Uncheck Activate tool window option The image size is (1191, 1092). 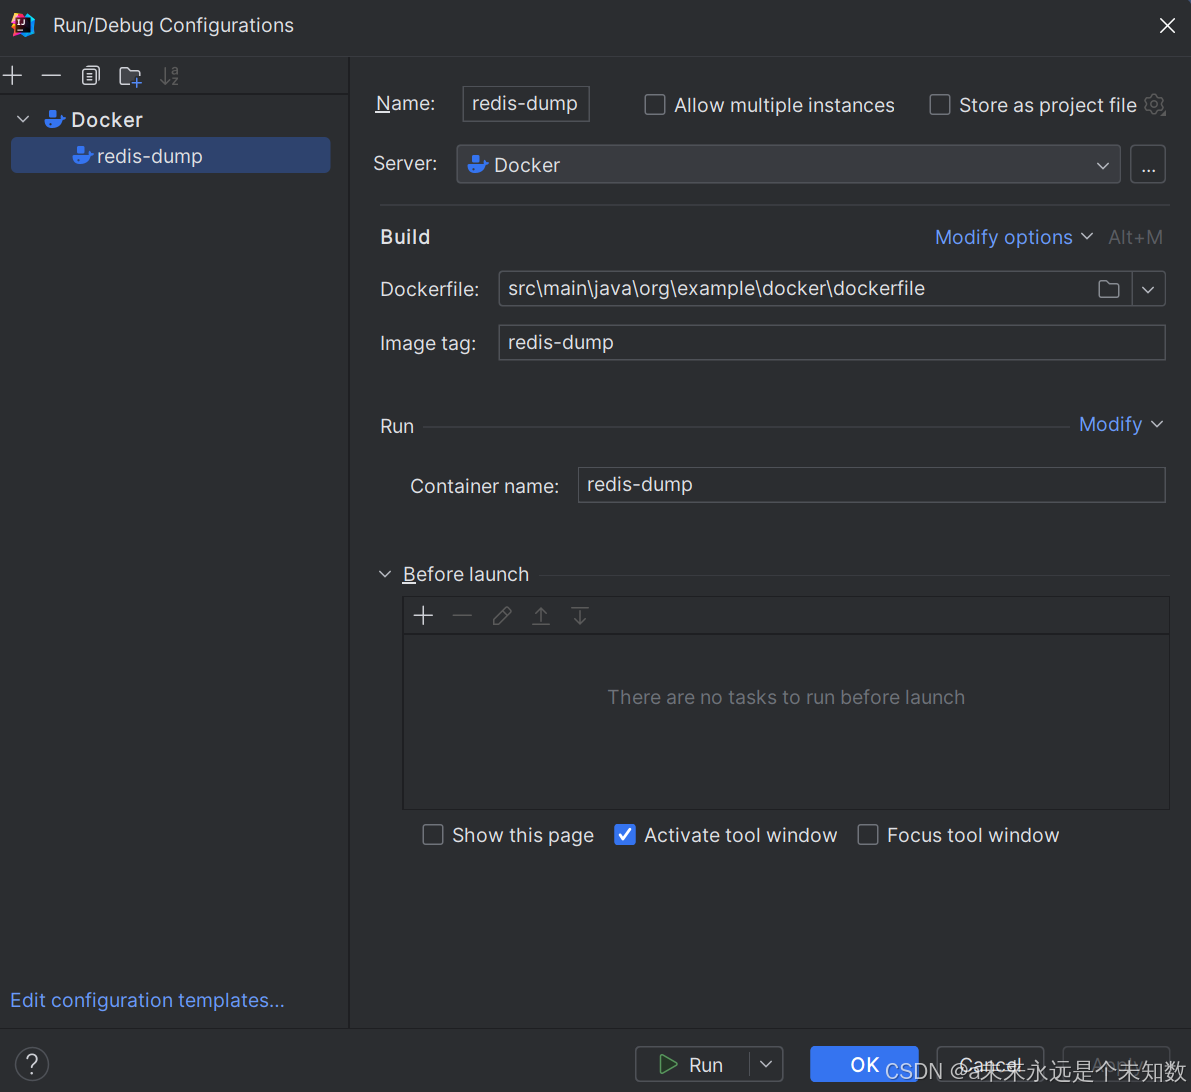point(625,835)
